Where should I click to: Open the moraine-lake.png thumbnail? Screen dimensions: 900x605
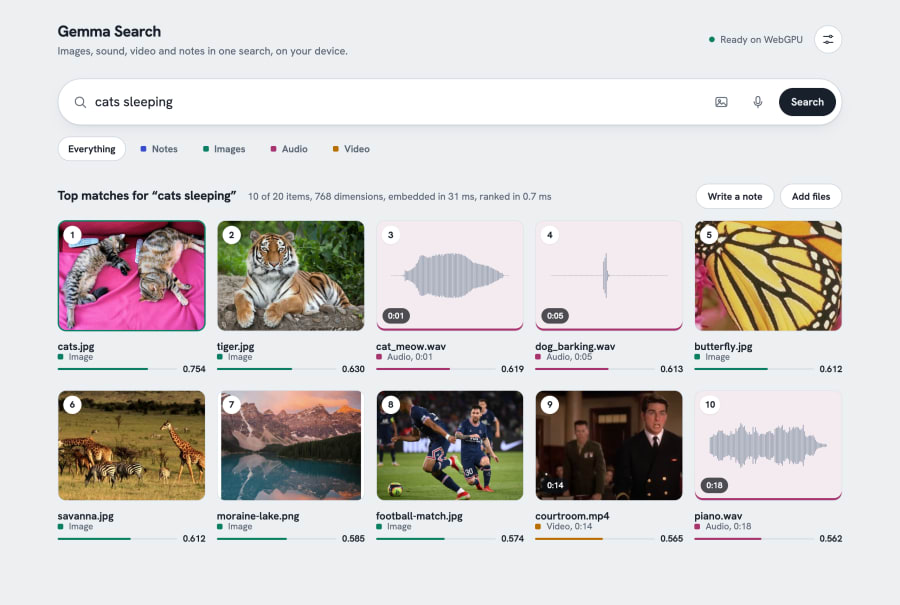point(290,445)
